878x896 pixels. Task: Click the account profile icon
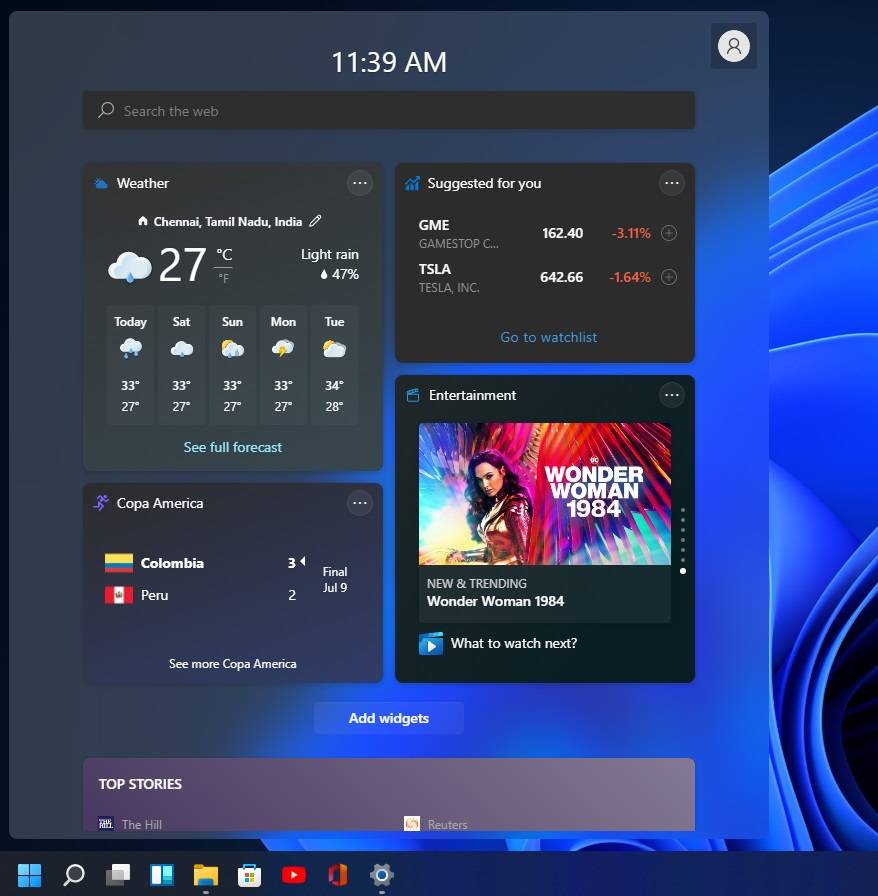tap(733, 46)
